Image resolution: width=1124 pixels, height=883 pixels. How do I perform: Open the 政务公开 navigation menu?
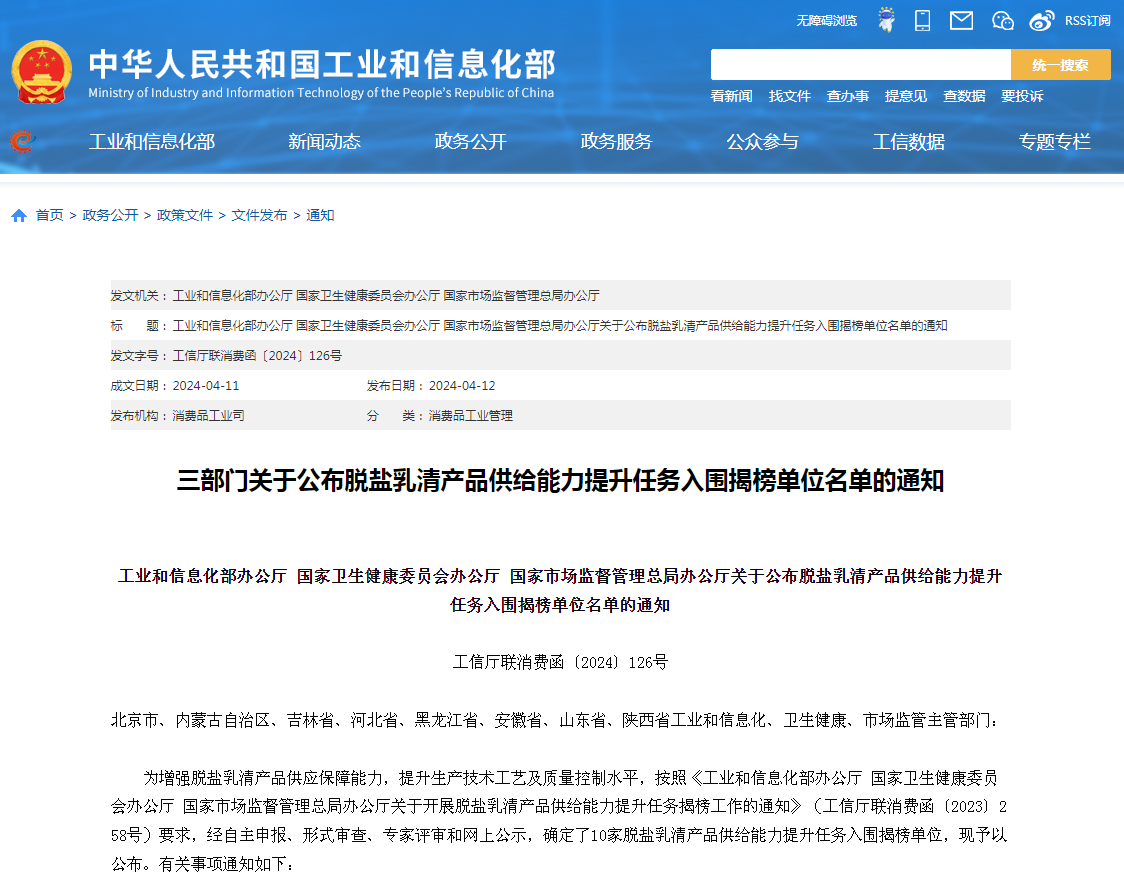pyautogui.click(x=470, y=142)
